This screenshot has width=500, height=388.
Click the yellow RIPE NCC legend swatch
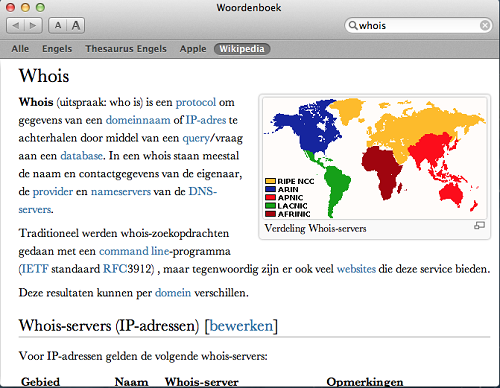coord(270,181)
